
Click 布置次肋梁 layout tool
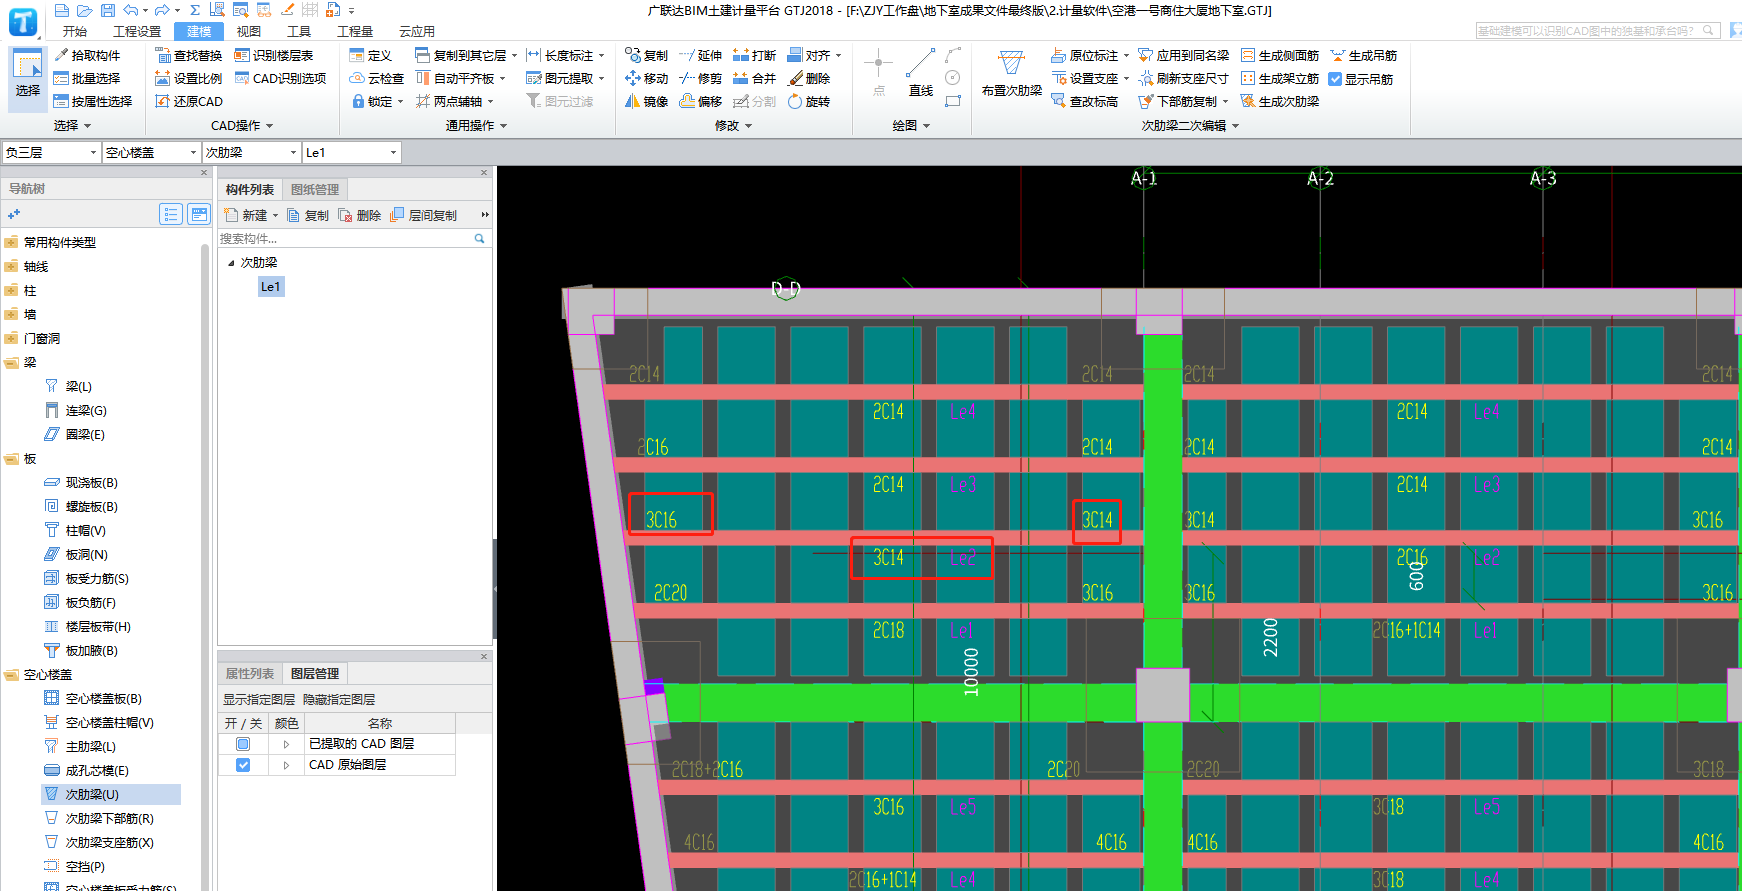1011,73
